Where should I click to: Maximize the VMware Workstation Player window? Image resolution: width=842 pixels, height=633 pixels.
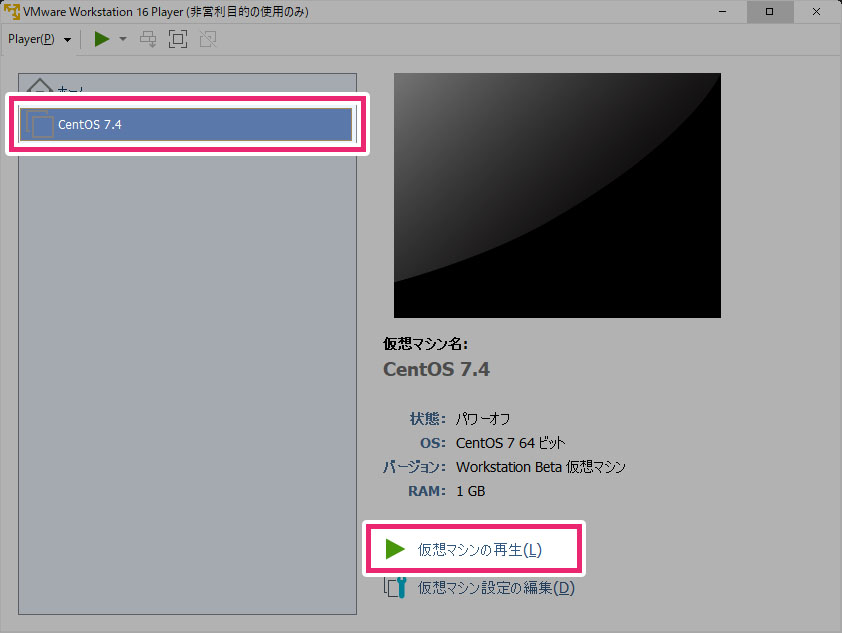(x=770, y=11)
